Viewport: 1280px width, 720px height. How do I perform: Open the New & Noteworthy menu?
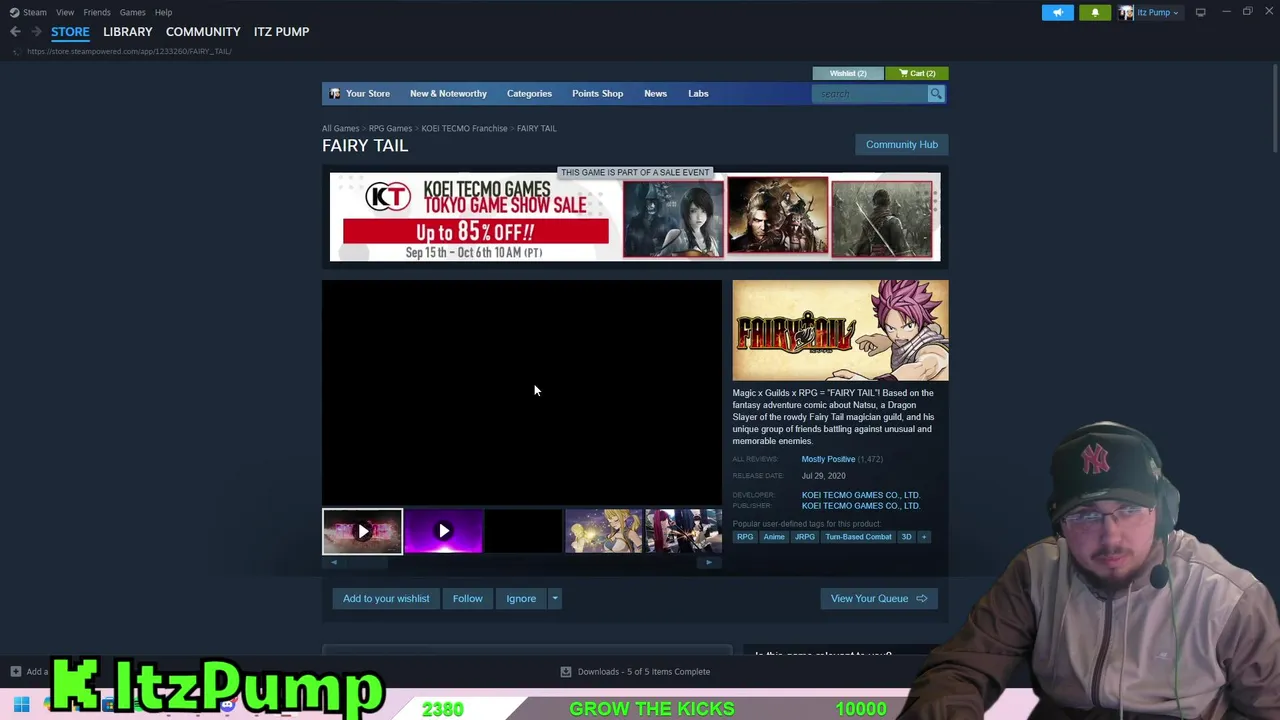448,94
